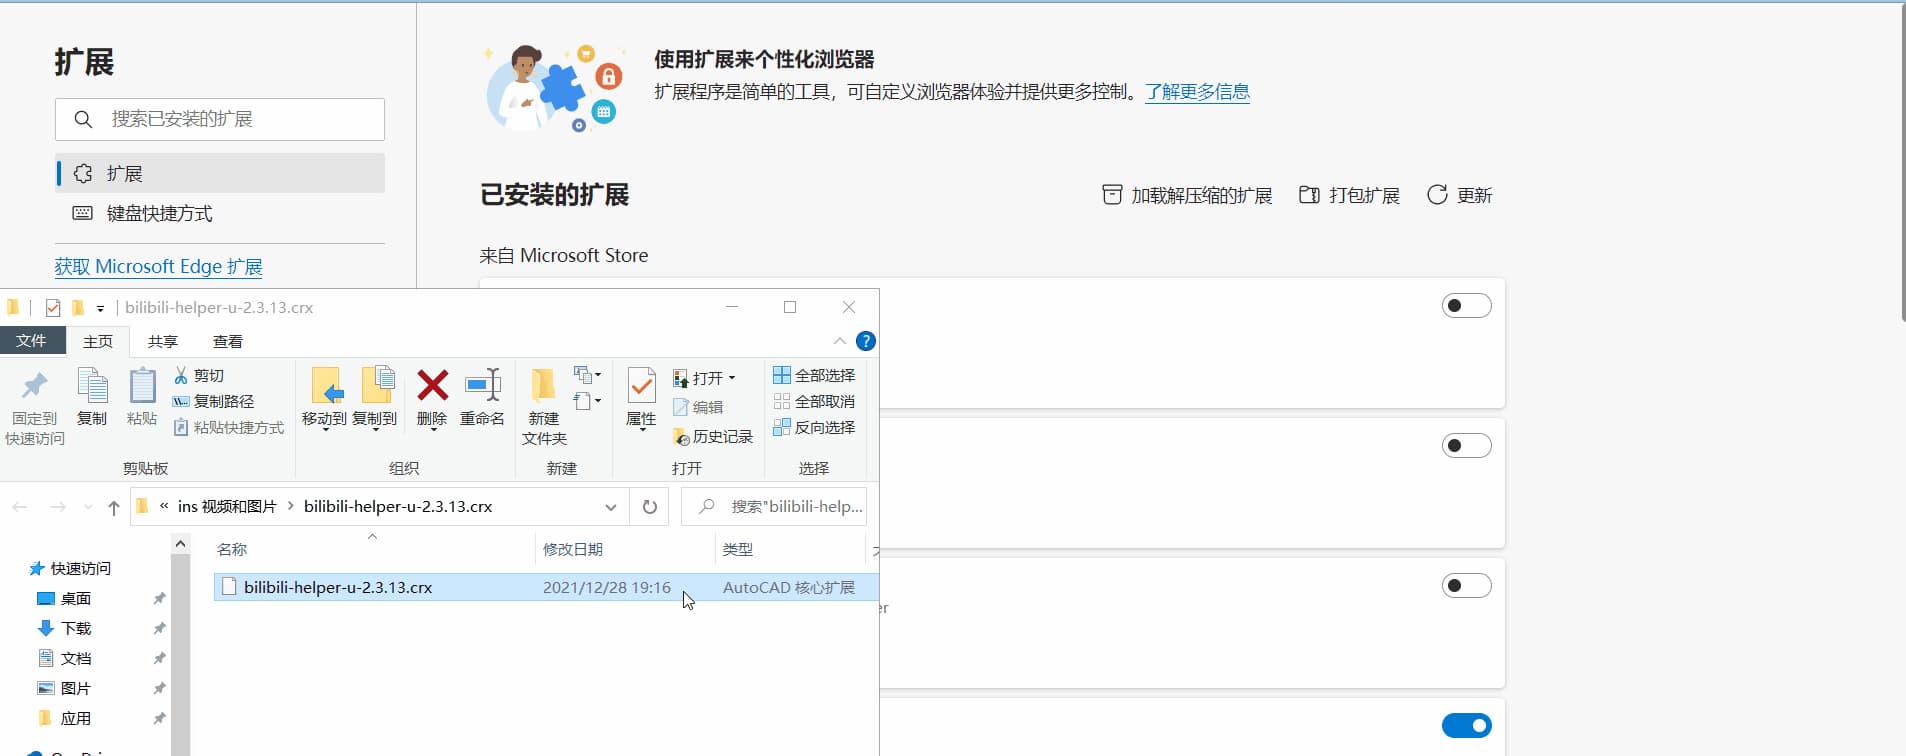Click Explorer search box for bilibili-help
1906x756 pixels.
(774, 507)
